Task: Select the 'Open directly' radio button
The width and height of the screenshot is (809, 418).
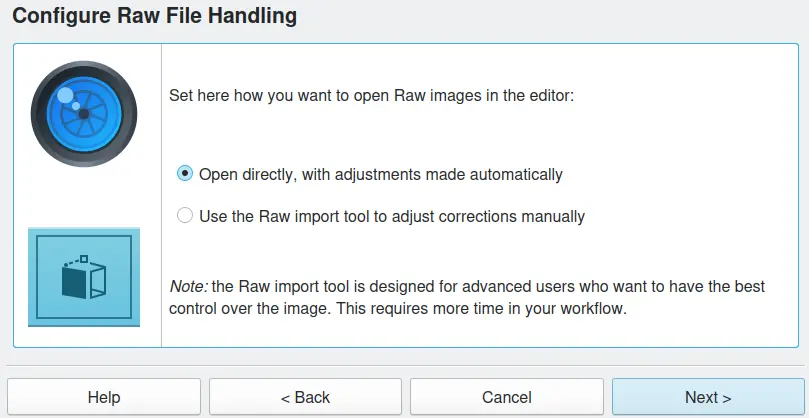Action: (184, 174)
